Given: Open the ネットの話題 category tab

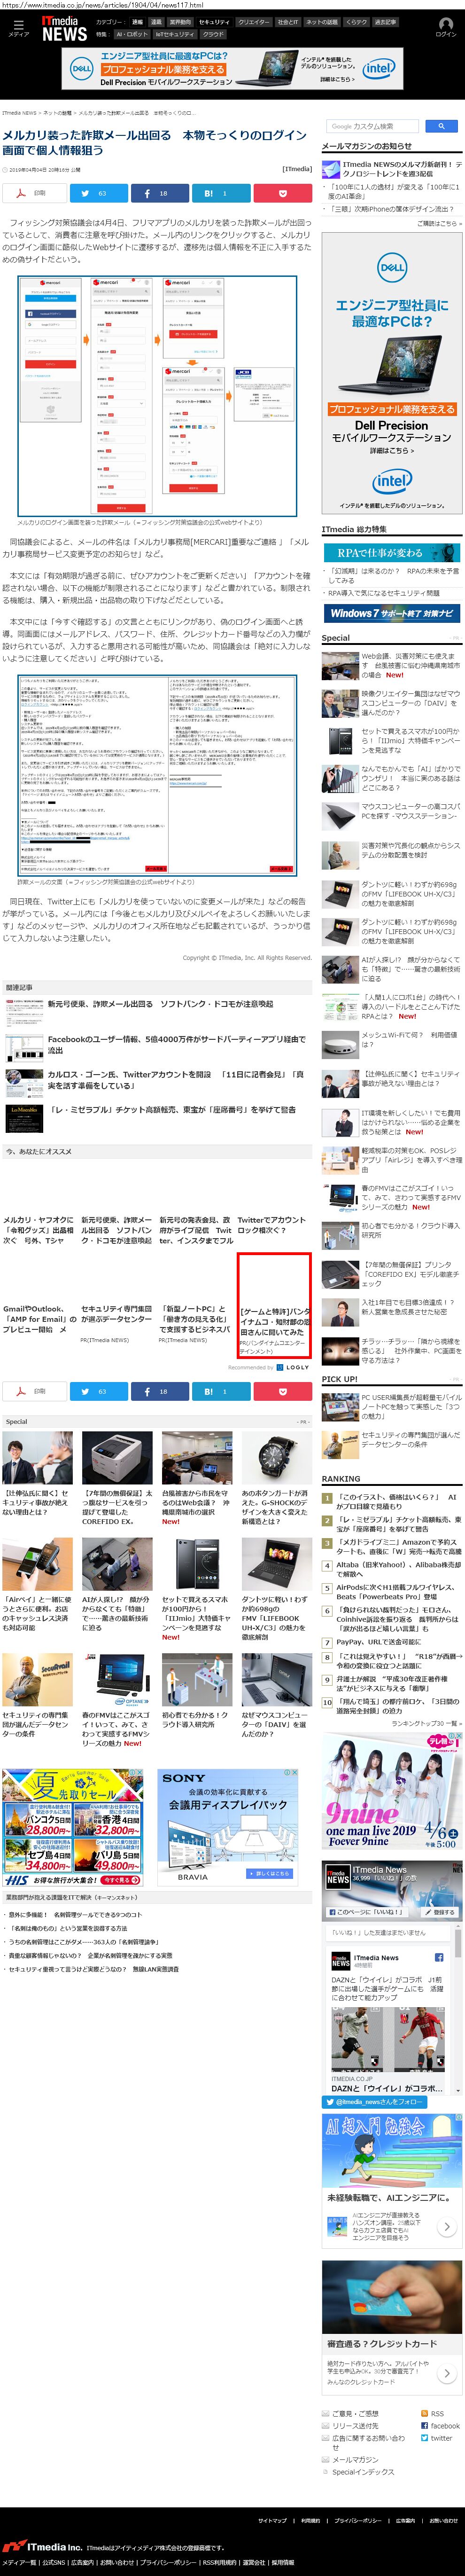Looking at the screenshot, I should coord(322,21).
